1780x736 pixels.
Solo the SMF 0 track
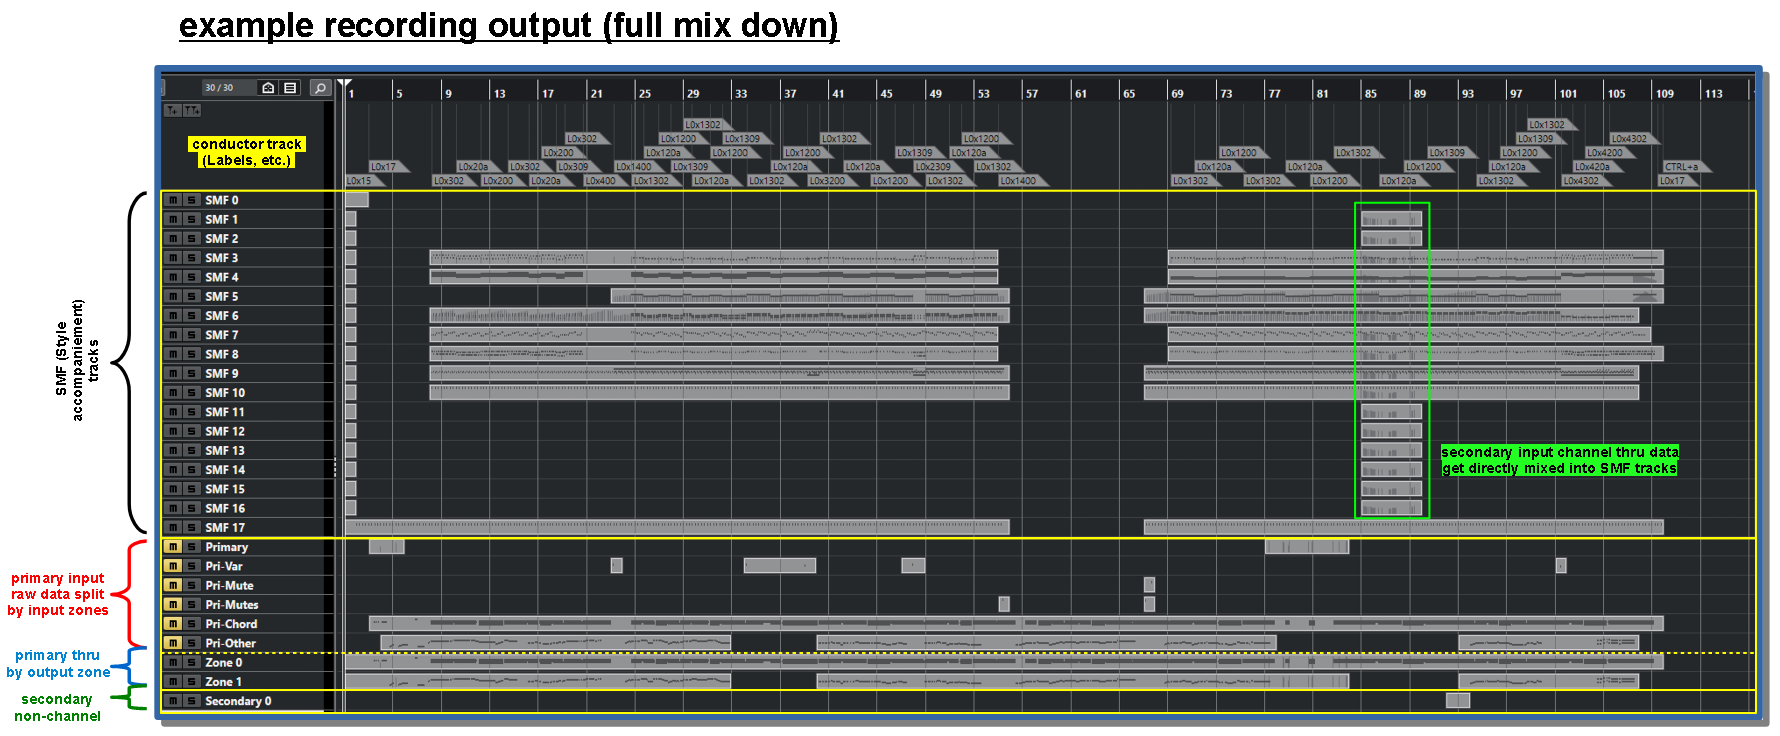[191, 200]
